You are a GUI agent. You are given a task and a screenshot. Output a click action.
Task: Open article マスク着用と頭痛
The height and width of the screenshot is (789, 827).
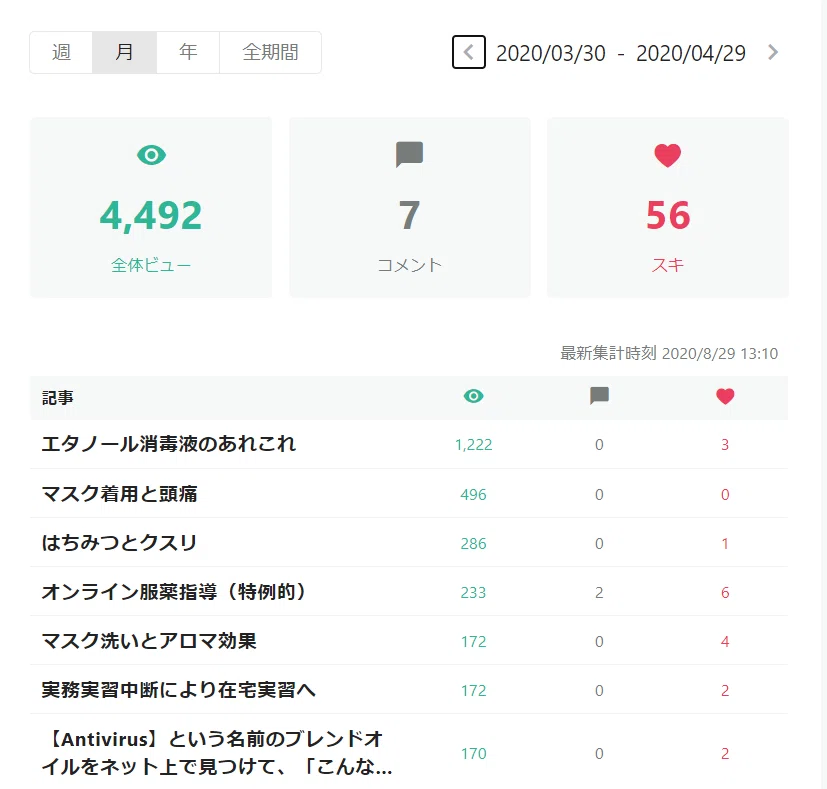click(x=120, y=494)
